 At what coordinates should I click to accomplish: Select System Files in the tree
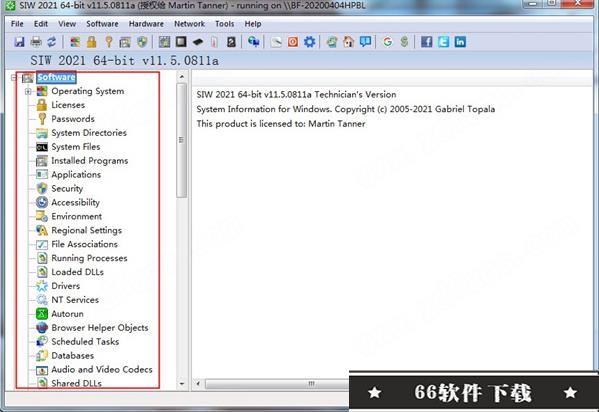click(76, 147)
